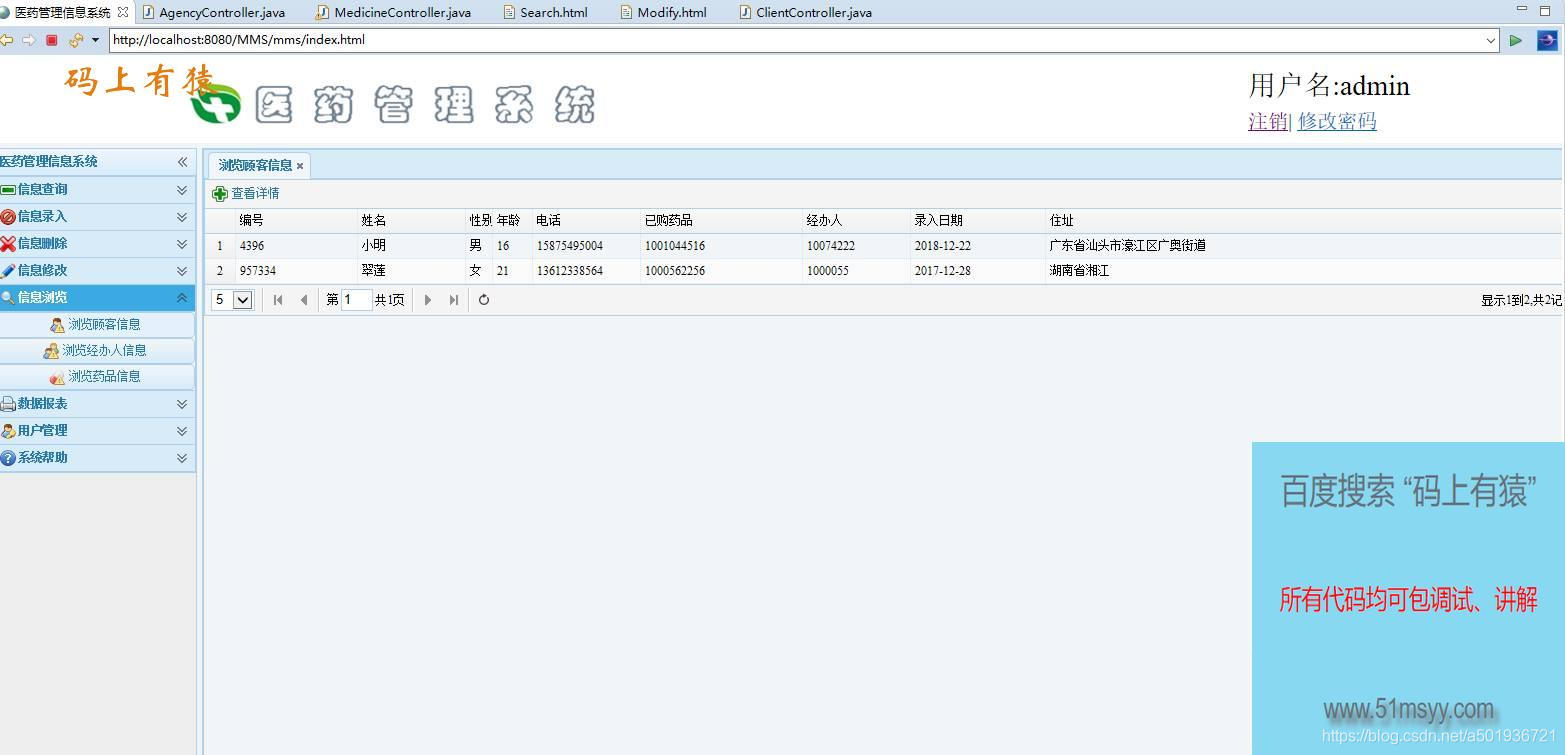Click the 注销 logout link
Viewport: 1565px width, 755px height.
1267,121
